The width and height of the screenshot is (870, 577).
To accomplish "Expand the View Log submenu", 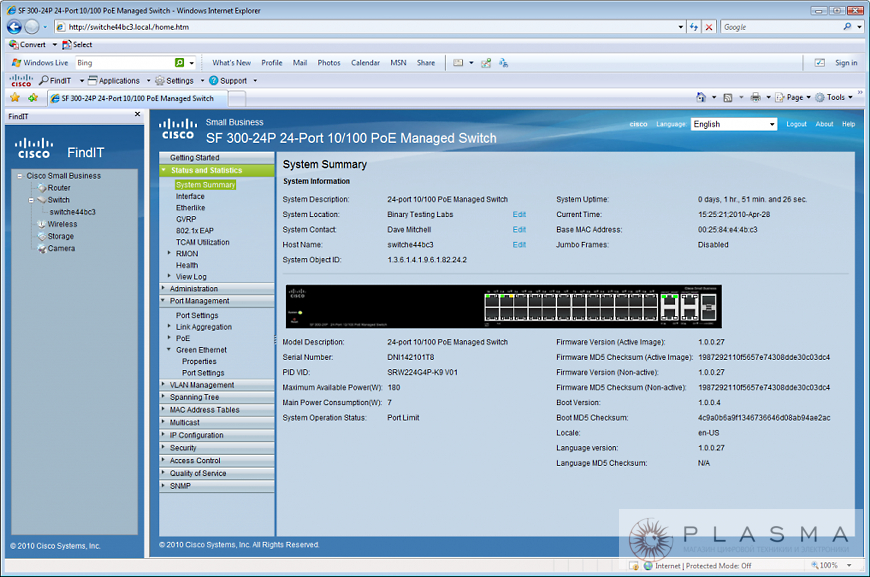I will coord(169,276).
